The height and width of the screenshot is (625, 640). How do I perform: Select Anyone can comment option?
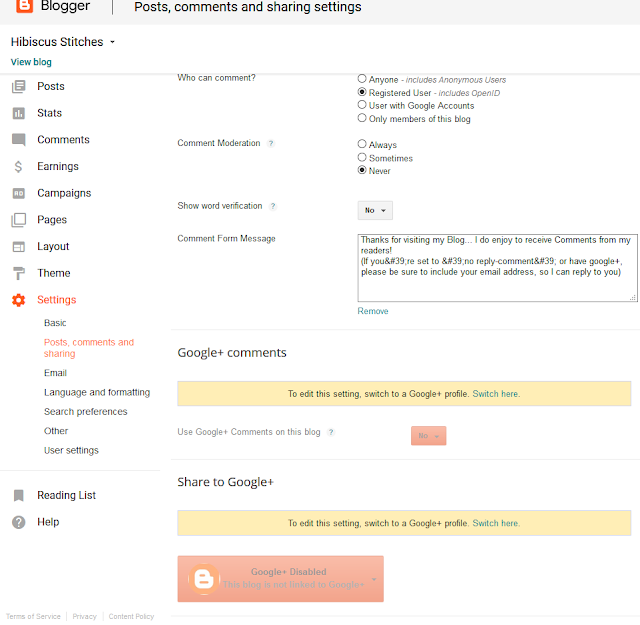point(362,78)
